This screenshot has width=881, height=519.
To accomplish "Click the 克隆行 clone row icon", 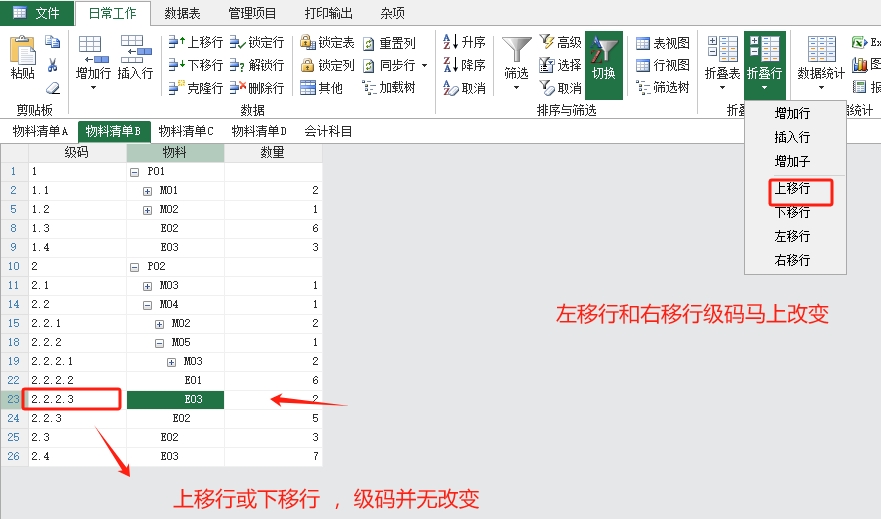I will tap(176, 88).
